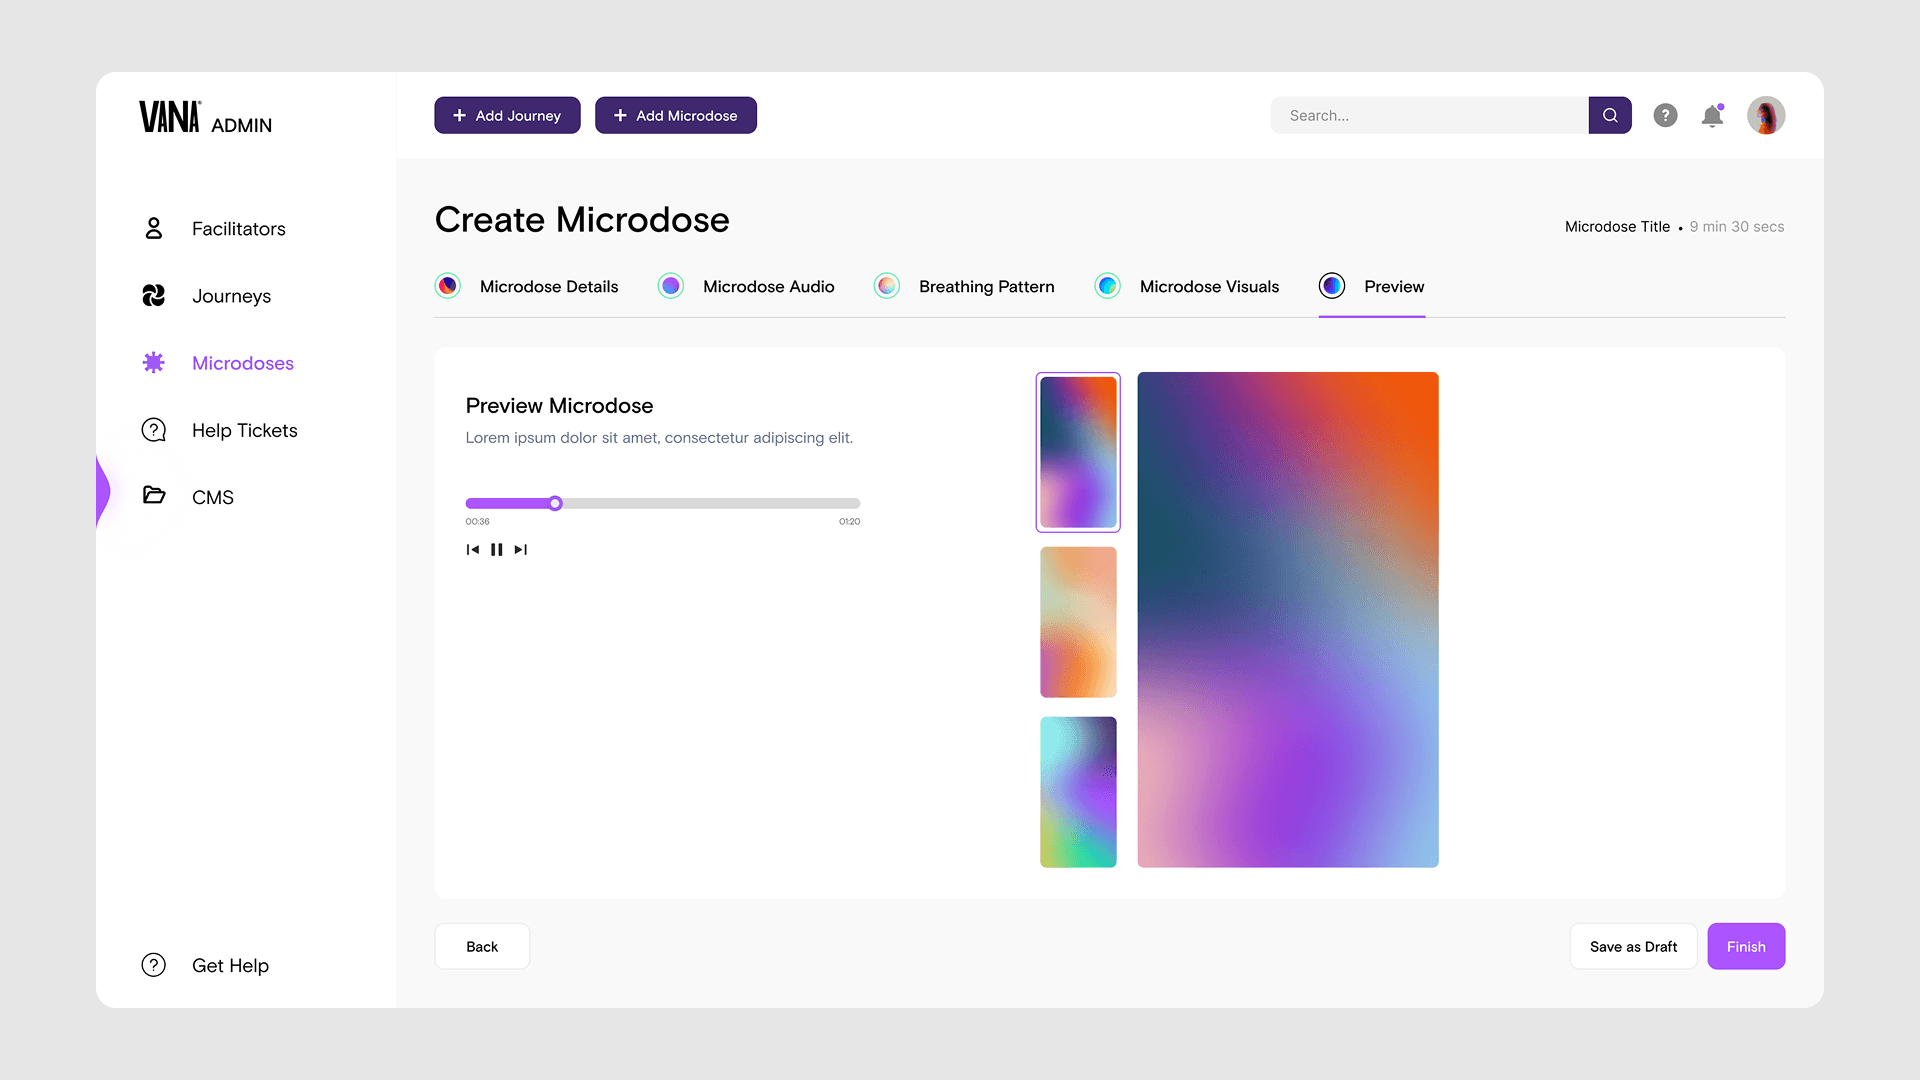Click the audio progress slider handle
This screenshot has width=1920, height=1080.
point(555,503)
